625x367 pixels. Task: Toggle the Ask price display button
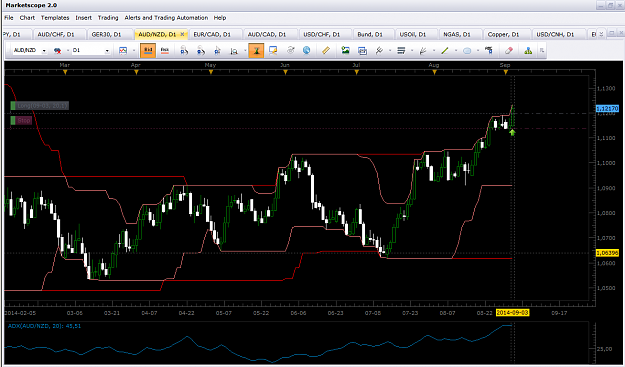point(165,51)
